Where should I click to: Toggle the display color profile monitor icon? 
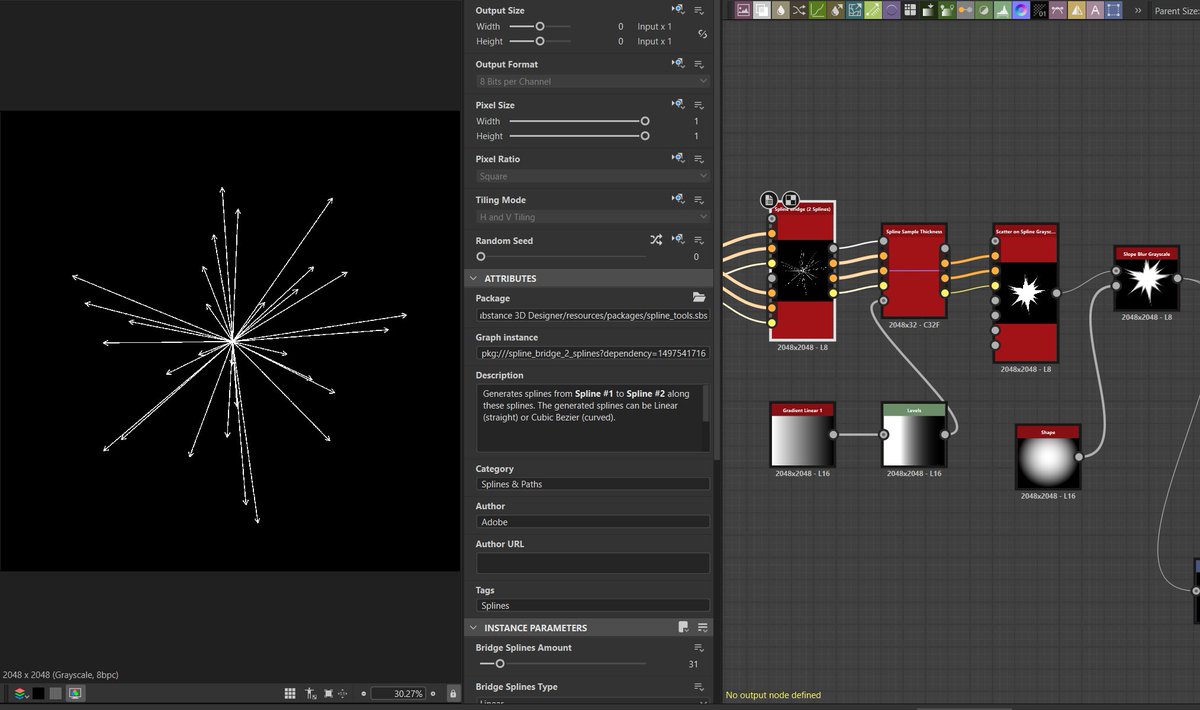click(x=75, y=693)
